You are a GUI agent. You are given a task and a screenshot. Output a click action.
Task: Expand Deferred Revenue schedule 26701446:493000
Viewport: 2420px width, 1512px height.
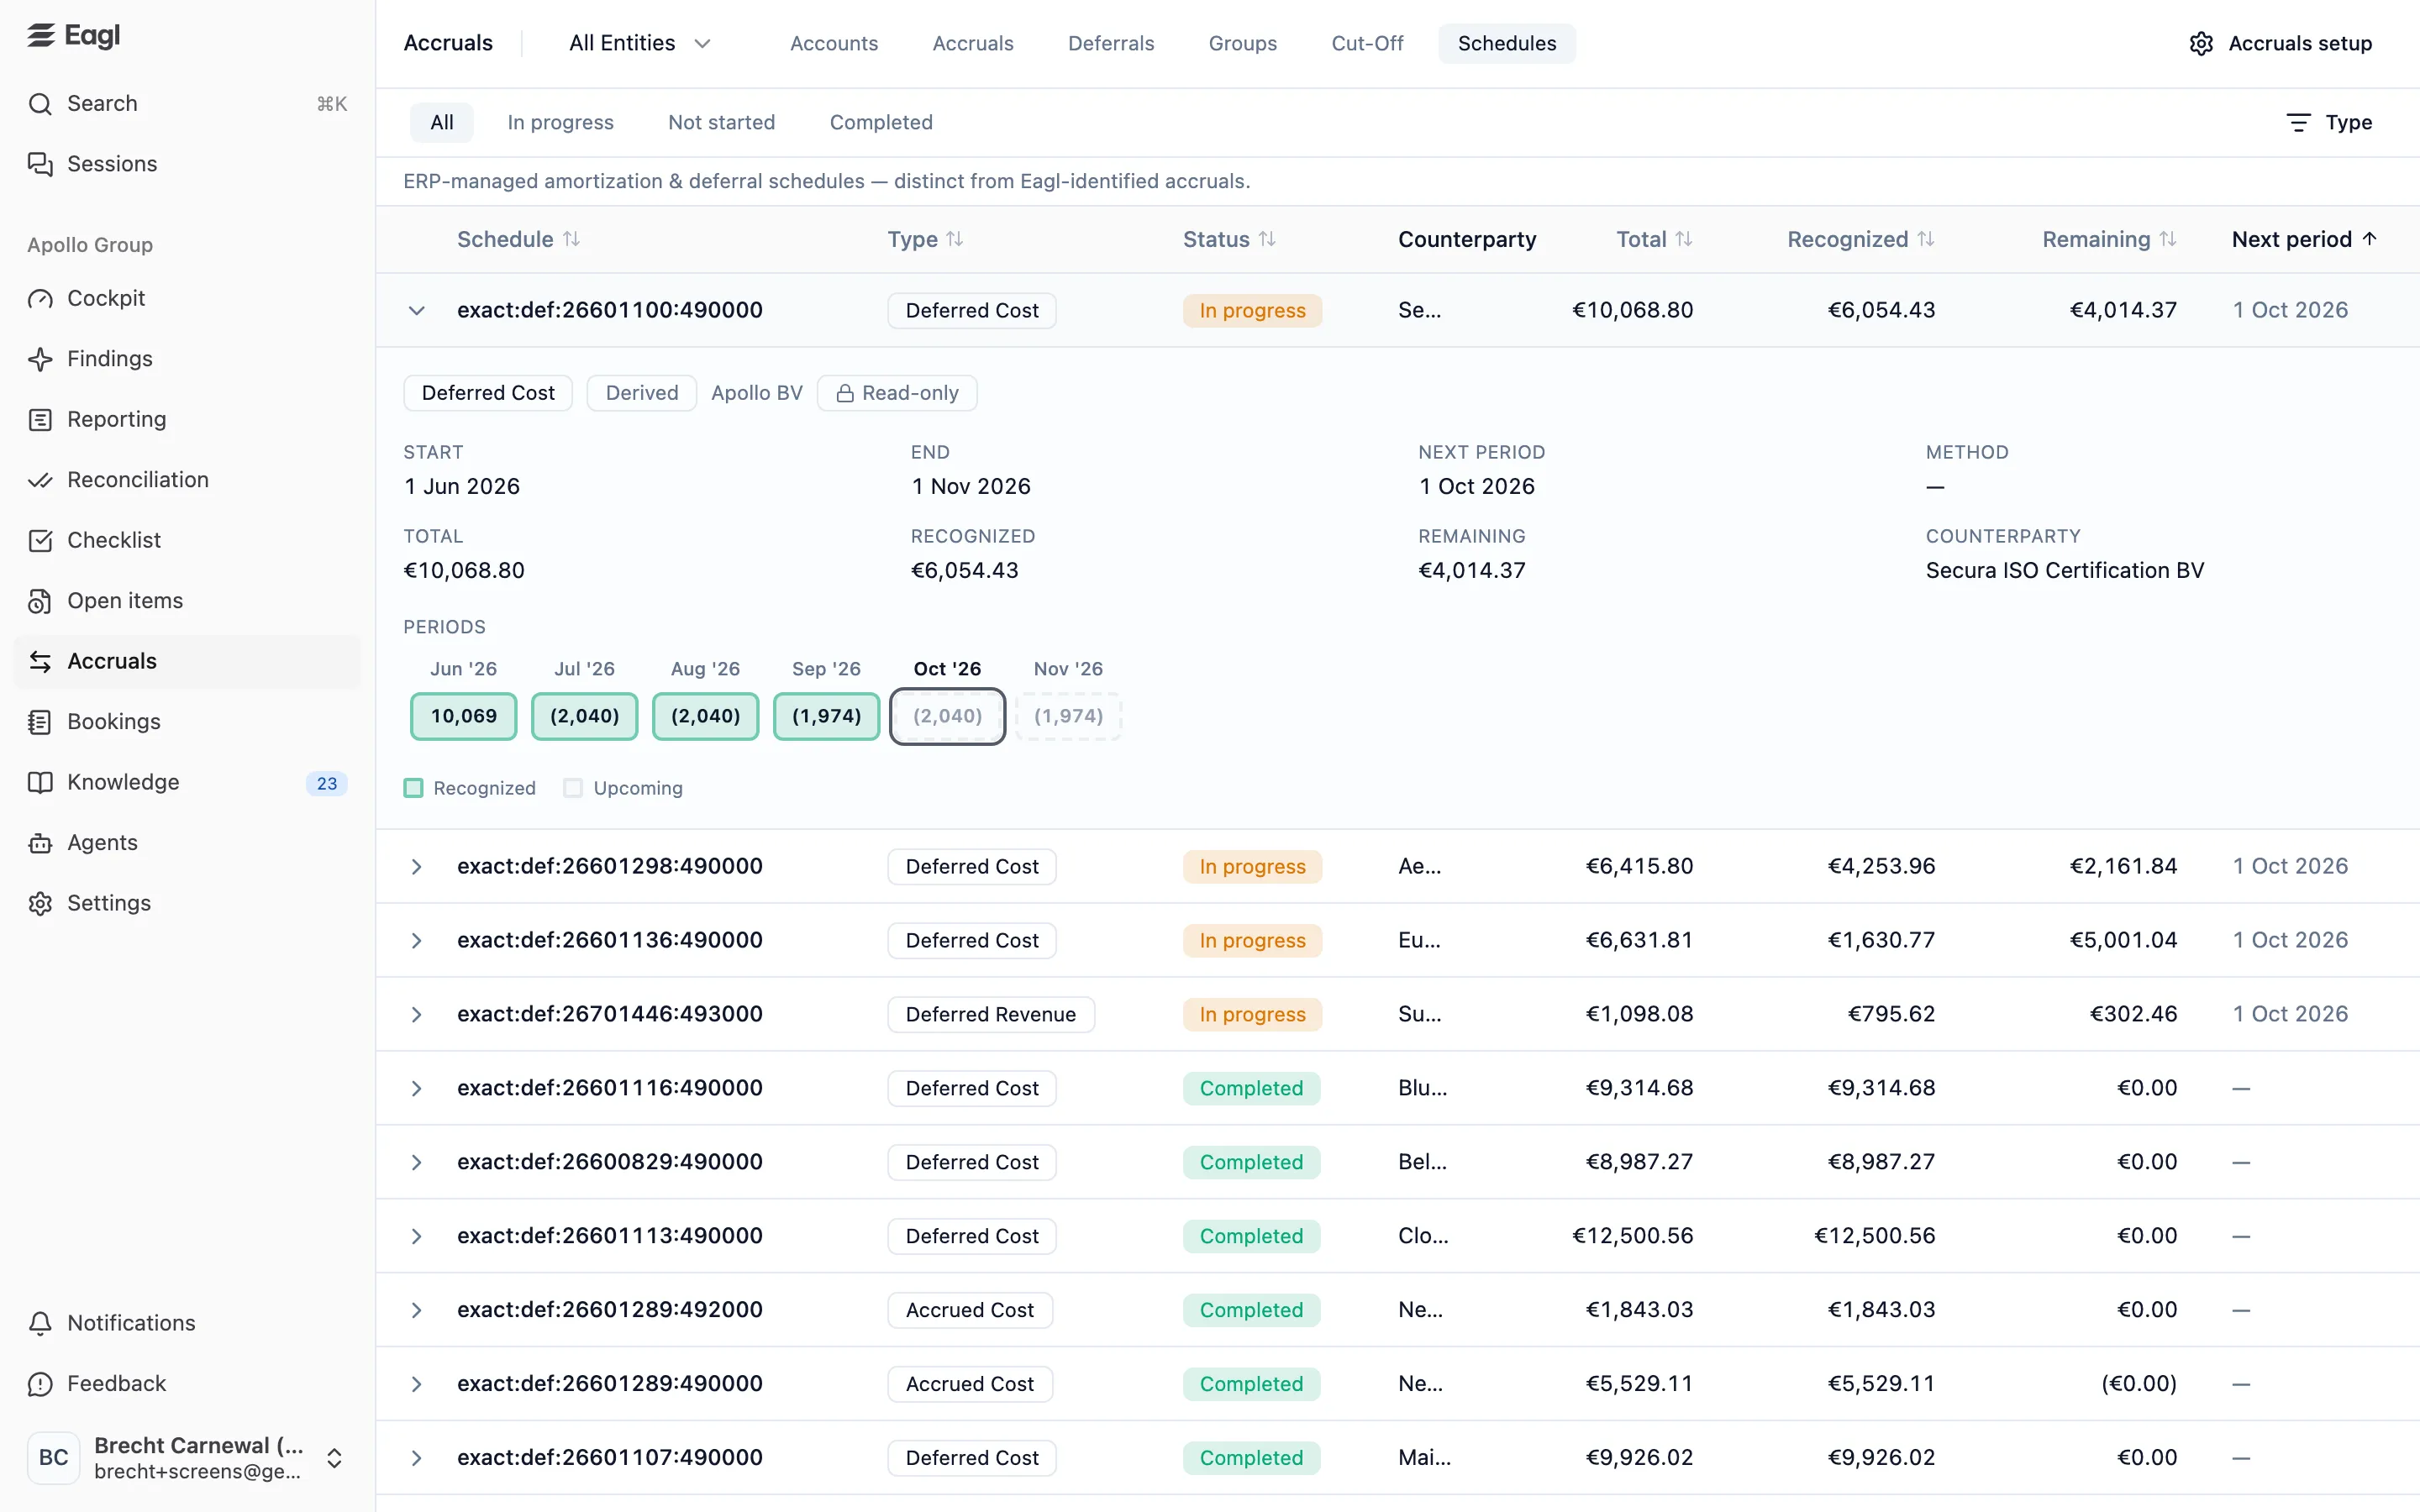[417, 1015]
